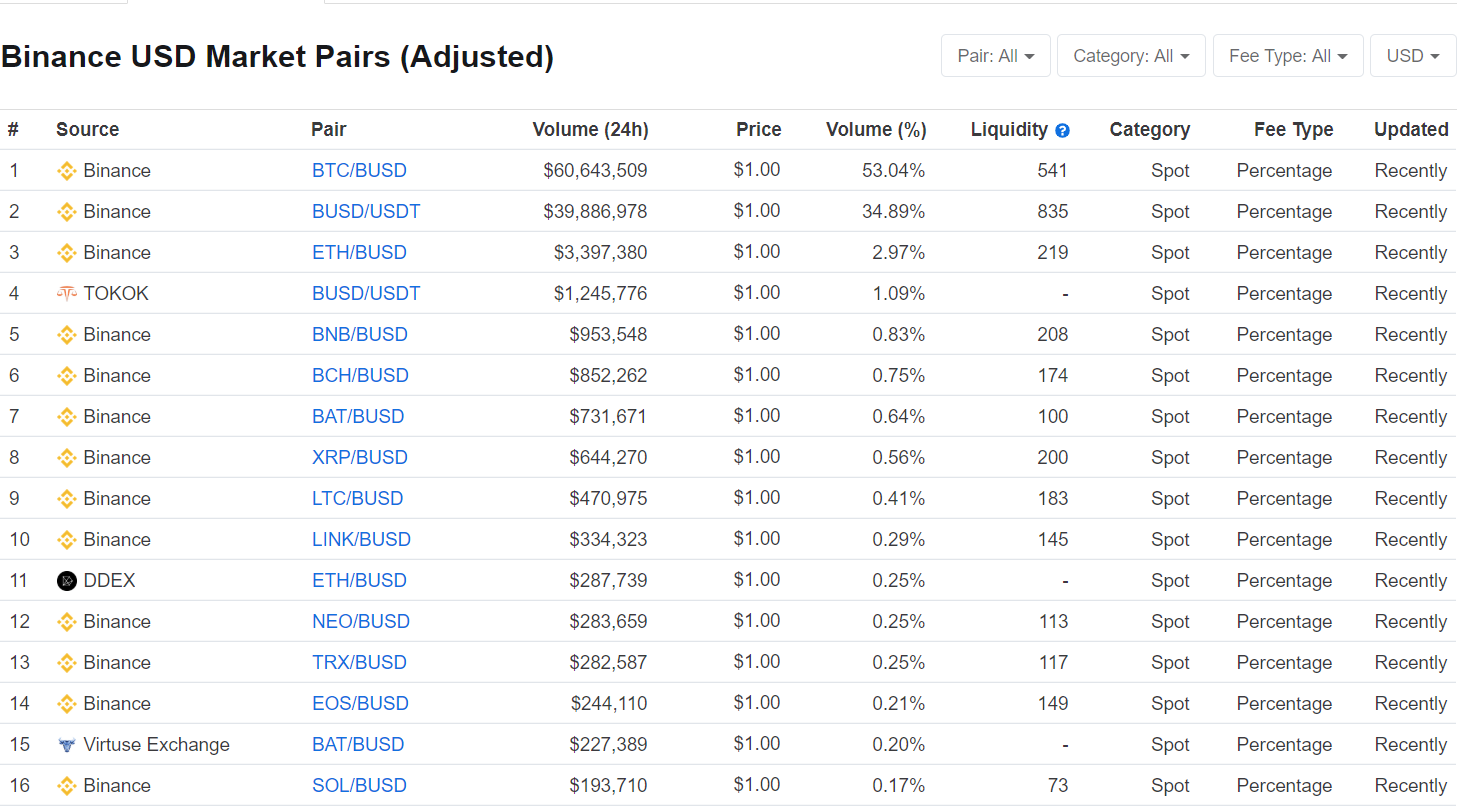
Task: Sort by Category column header
Action: pyautogui.click(x=1150, y=130)
